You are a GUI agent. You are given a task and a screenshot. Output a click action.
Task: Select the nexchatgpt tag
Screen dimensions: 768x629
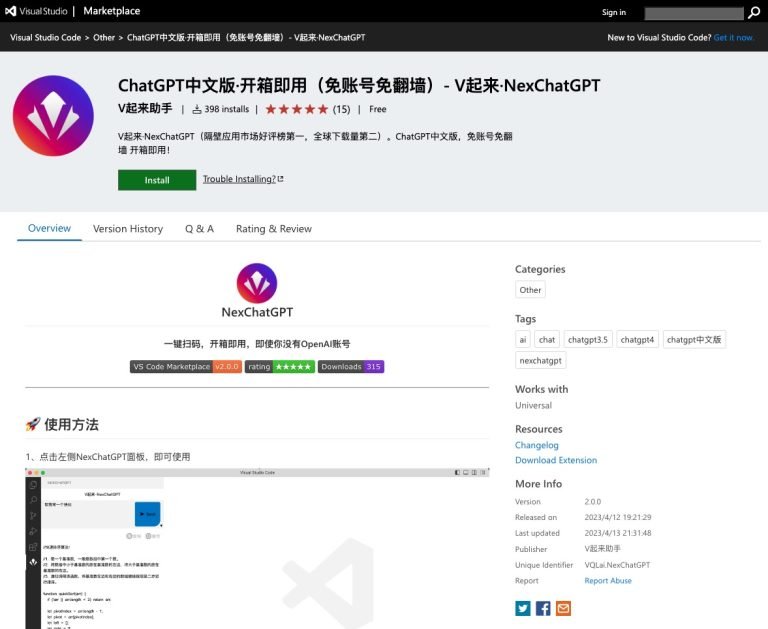pos(541,361)
